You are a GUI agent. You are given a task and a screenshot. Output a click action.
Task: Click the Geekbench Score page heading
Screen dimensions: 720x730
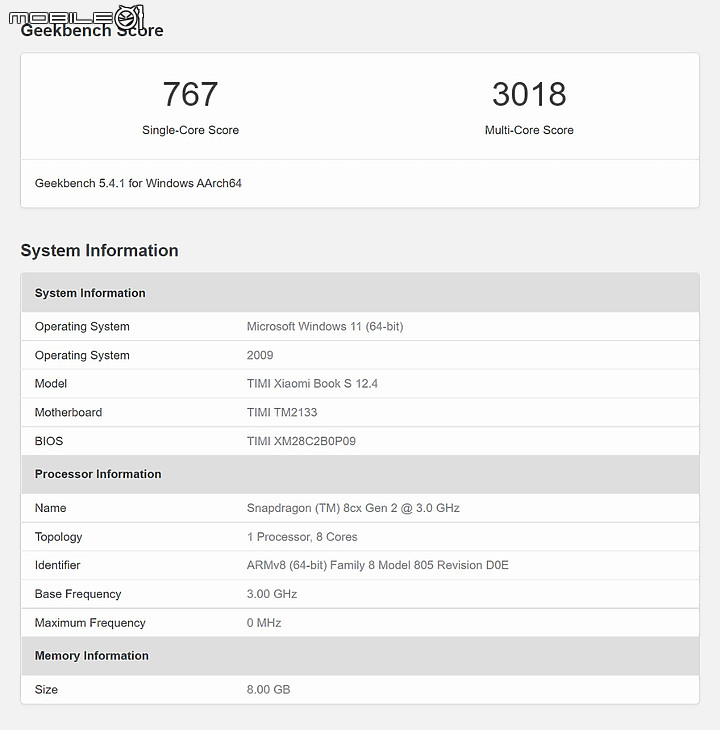92,30
